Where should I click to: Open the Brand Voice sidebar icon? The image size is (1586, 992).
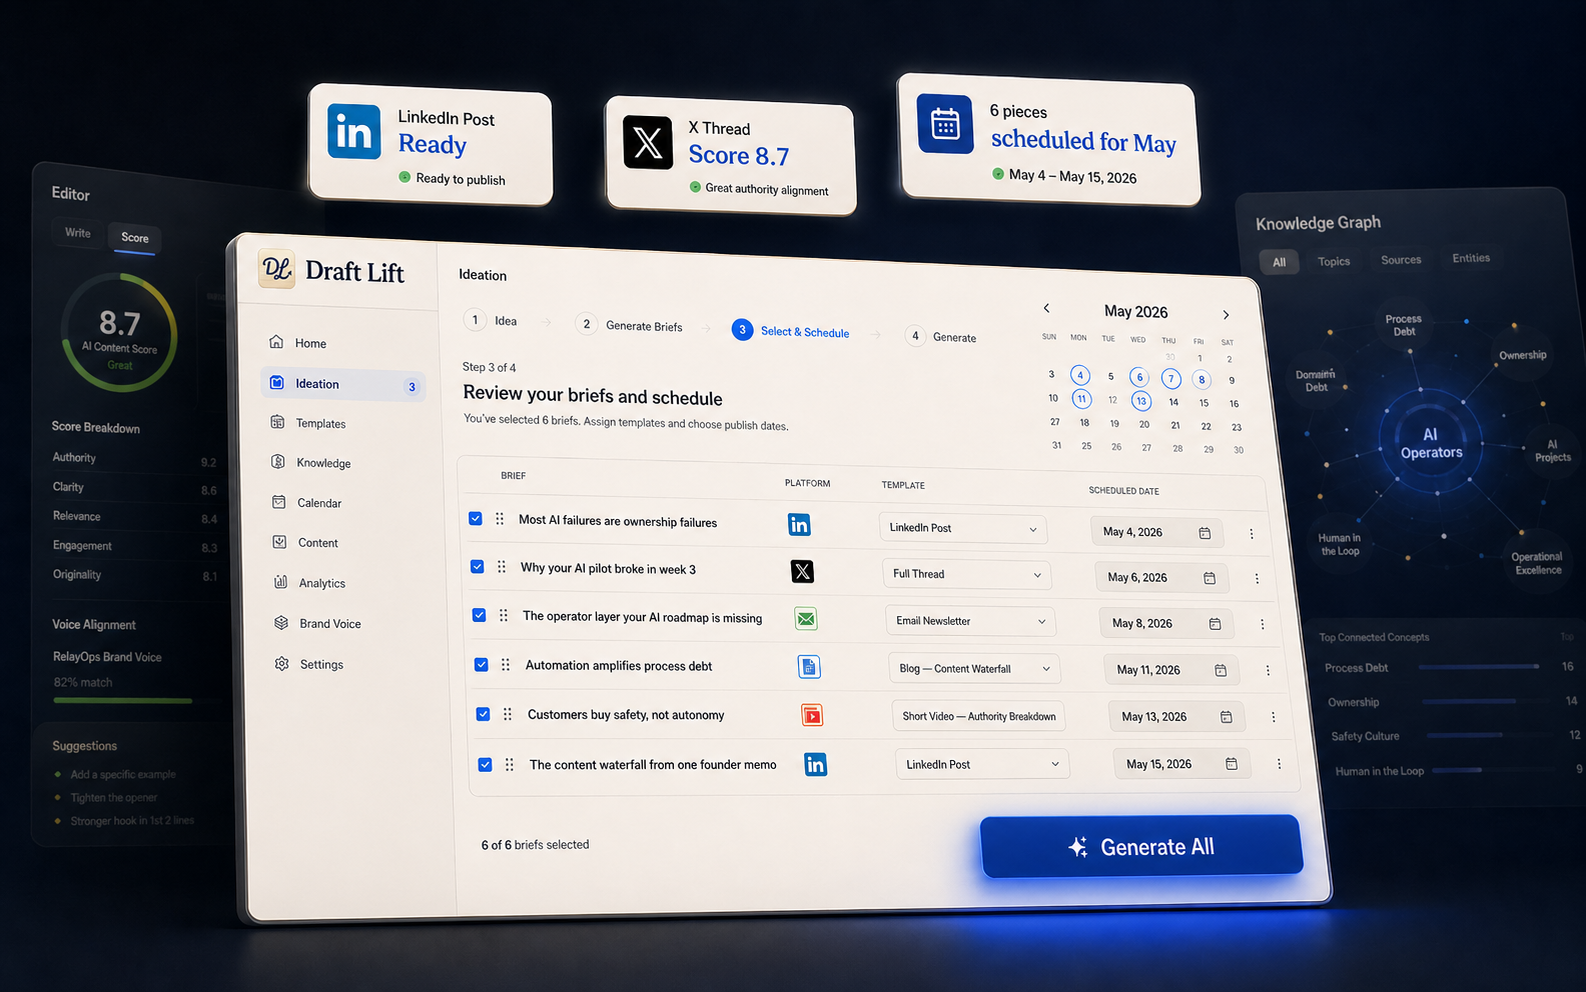coord(282,623)
